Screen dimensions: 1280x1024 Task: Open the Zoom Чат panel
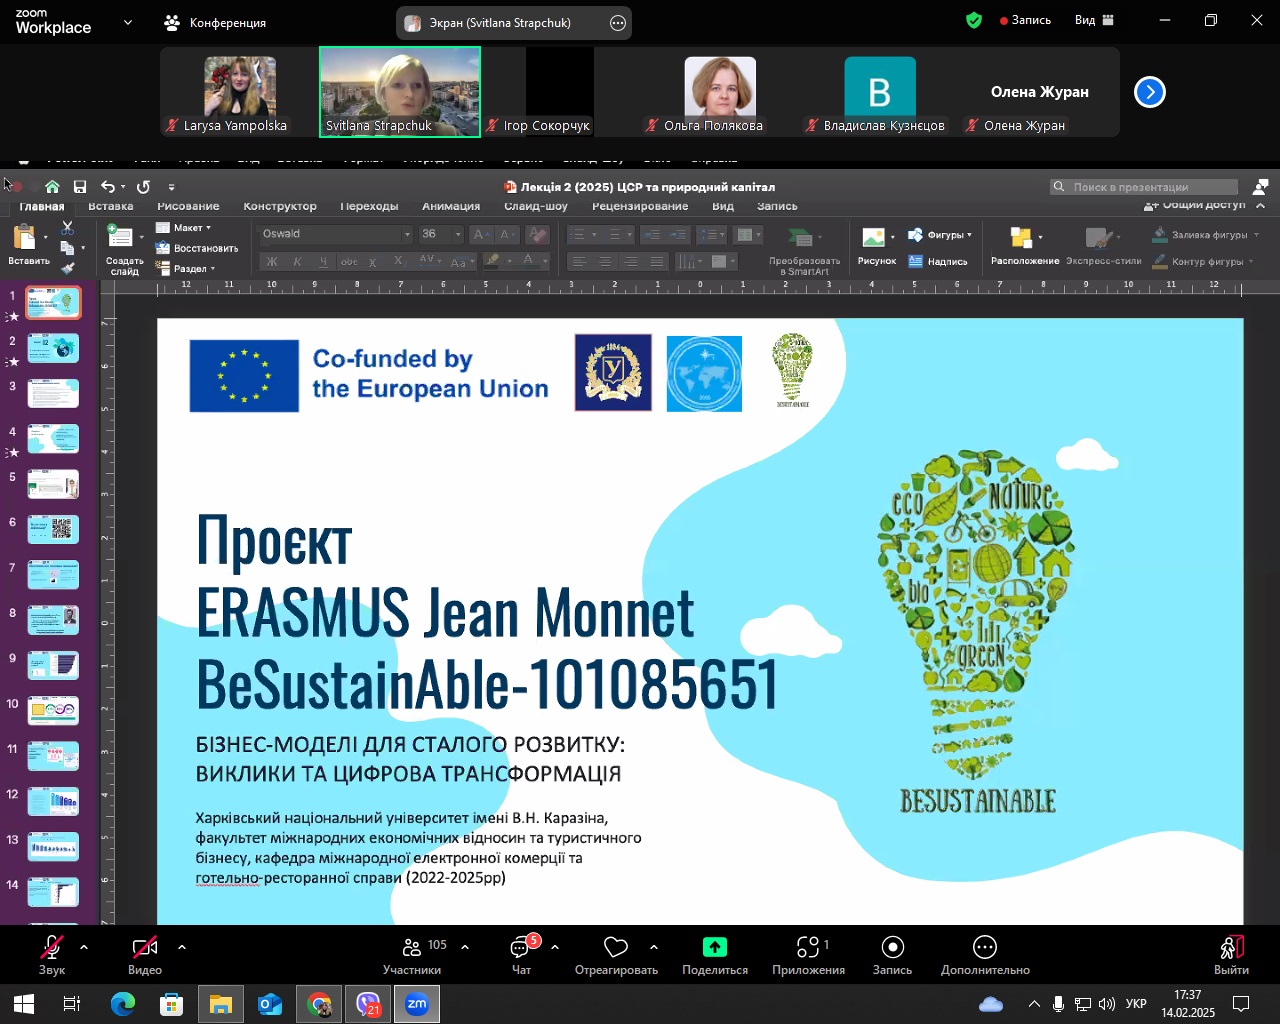pyautogui.click(x=521, y=955)
